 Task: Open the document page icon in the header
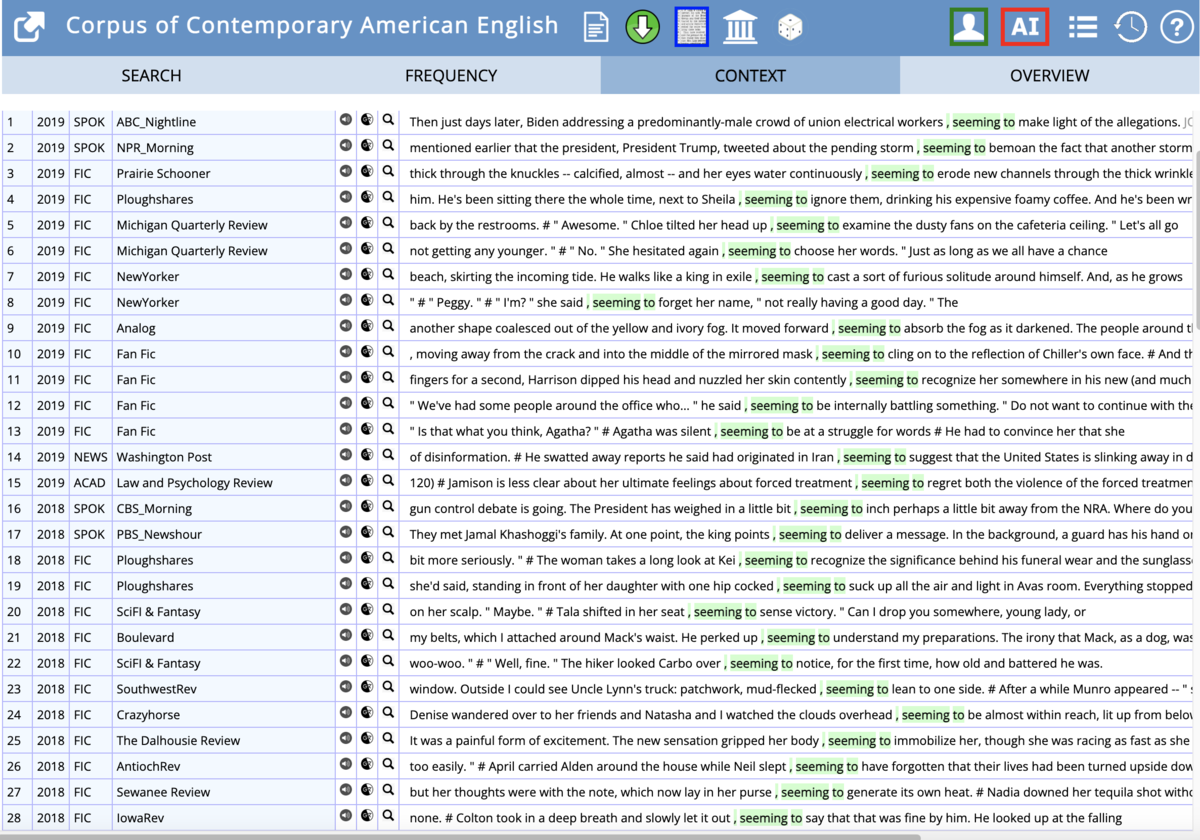pyautogui.click(x=596, y=27)
